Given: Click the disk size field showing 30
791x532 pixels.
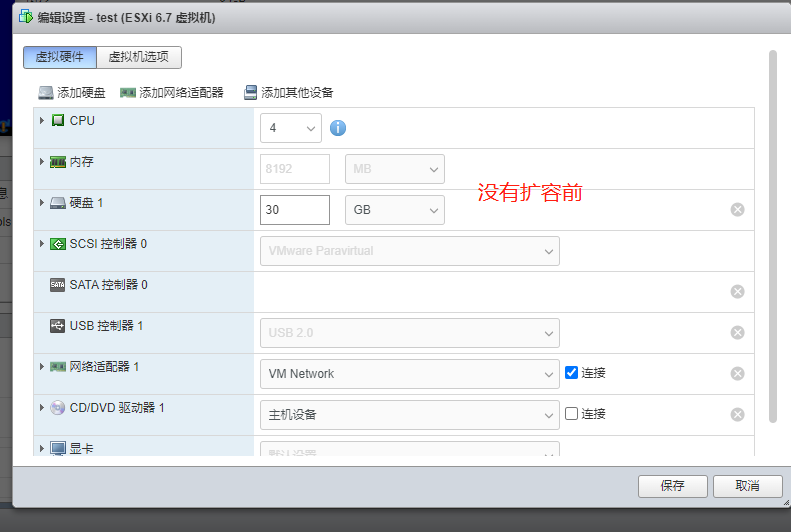Looking at the screenshot, I should [295, 210].
